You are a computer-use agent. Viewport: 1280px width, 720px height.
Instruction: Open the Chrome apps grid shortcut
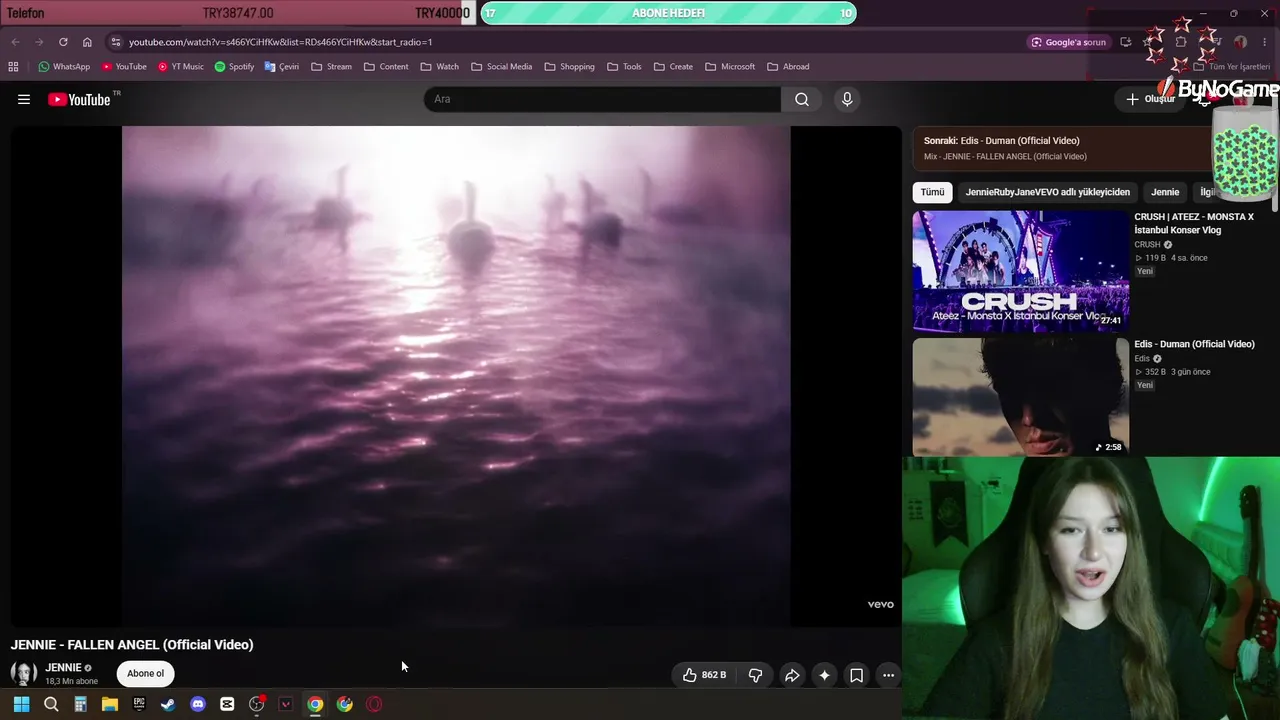13,67
